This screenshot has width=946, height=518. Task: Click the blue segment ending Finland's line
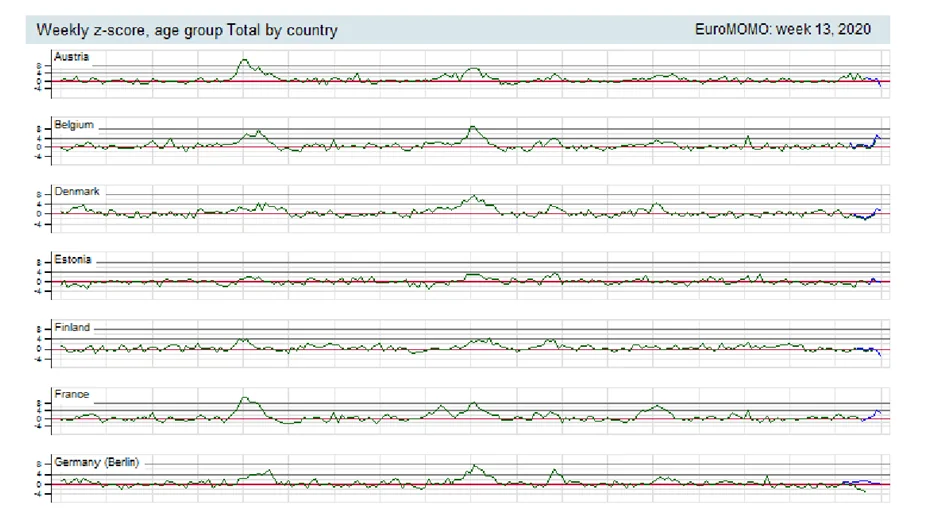click(x=868, y=351)
